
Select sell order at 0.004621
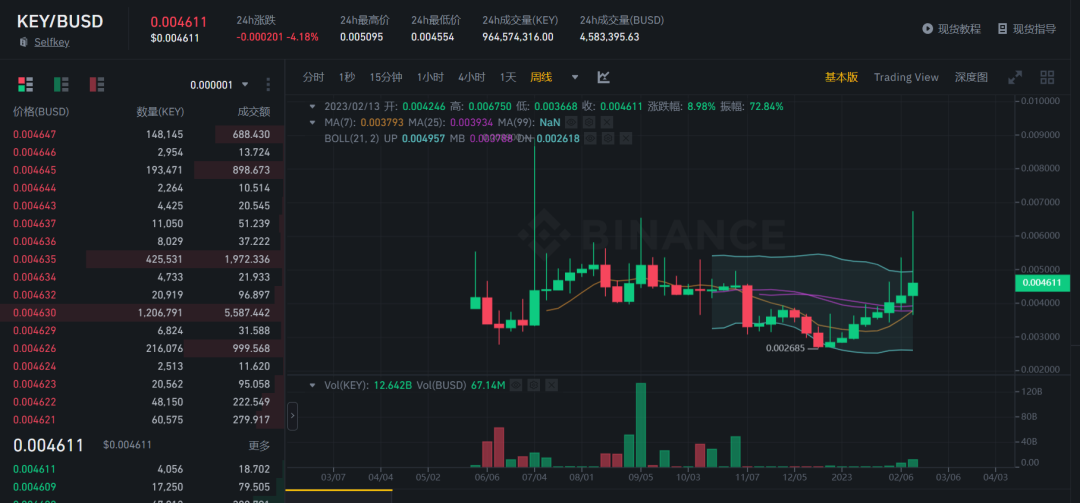tap(141, 420)
